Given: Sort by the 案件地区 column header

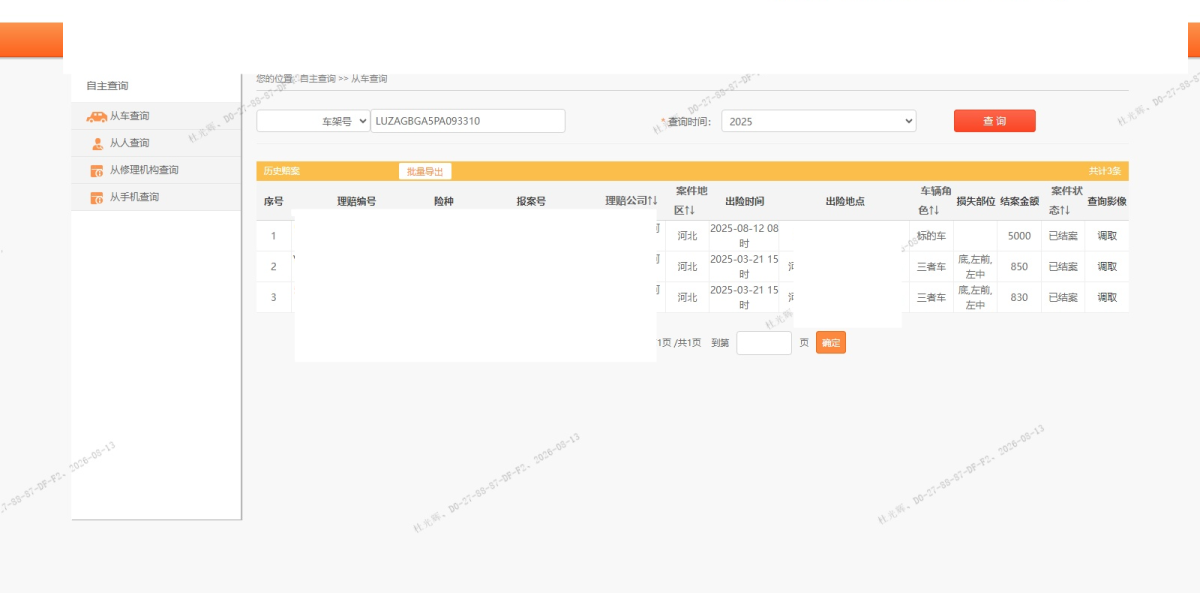Looking at the screenshot, I should pyautogui.click(x=691, y=200).
